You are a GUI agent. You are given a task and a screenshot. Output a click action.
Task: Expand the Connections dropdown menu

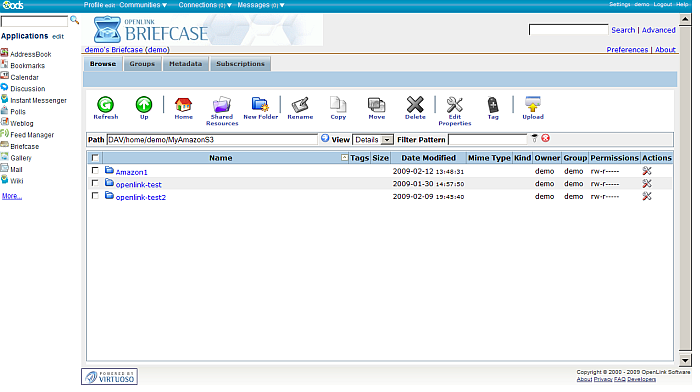point(205,5)
